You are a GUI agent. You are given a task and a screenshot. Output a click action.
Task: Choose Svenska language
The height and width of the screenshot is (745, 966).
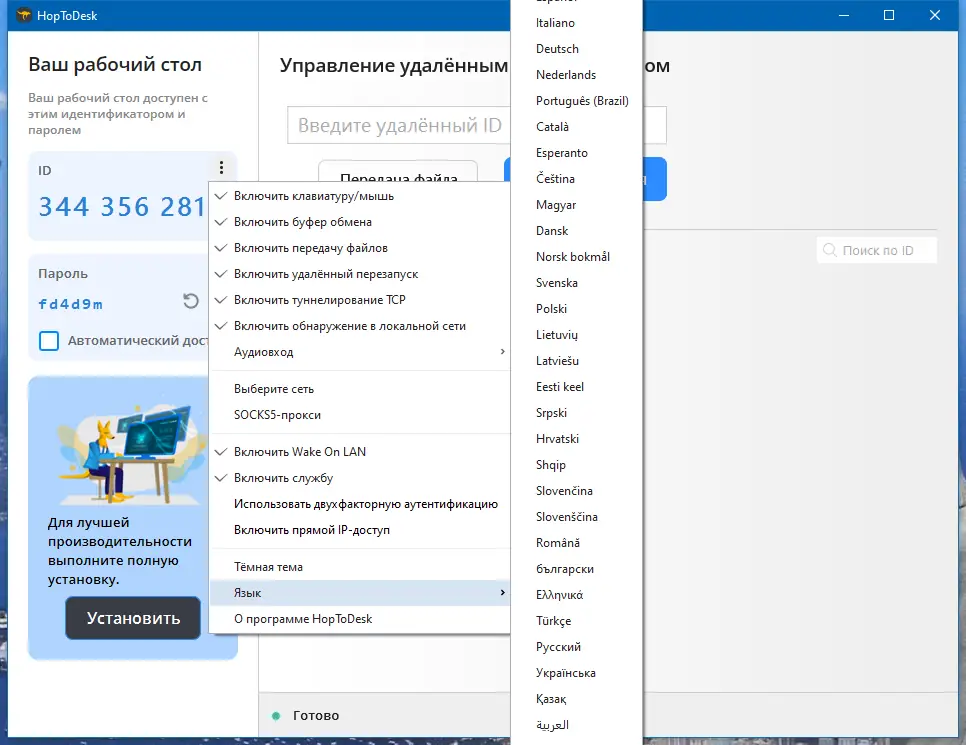(577, 283)
